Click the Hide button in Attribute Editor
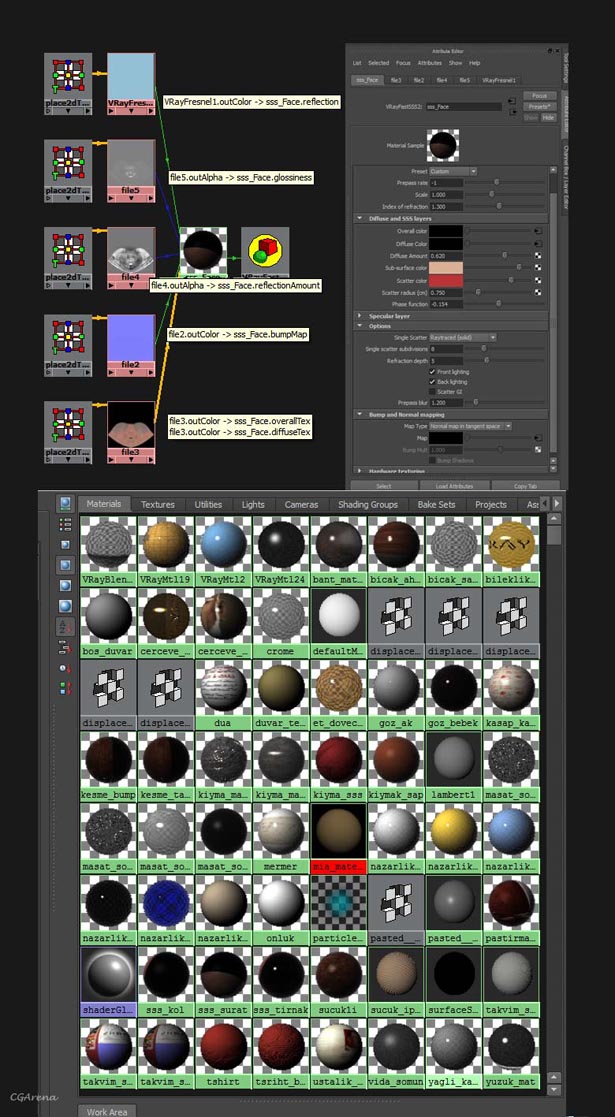Viewport: 615px width, 1117px height. pos(548,117)
